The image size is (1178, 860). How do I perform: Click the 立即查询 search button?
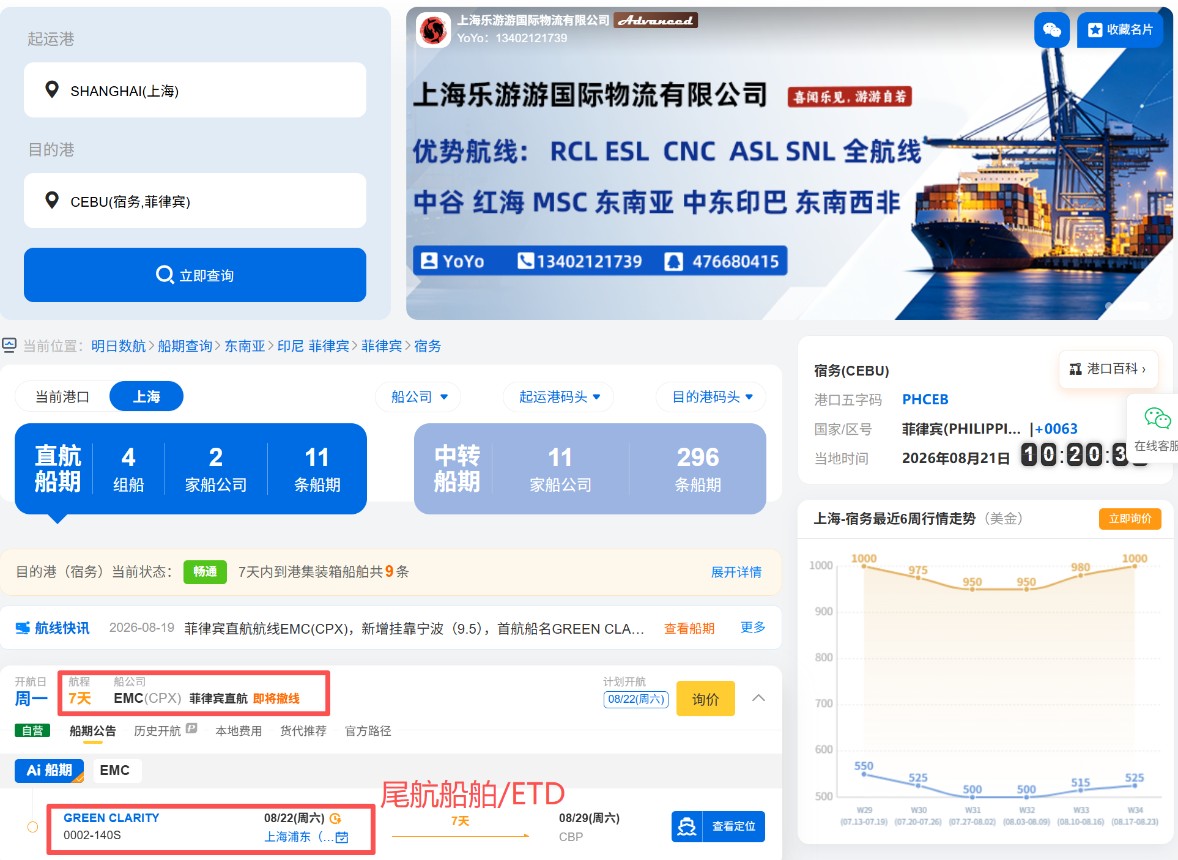click(195, 275)
